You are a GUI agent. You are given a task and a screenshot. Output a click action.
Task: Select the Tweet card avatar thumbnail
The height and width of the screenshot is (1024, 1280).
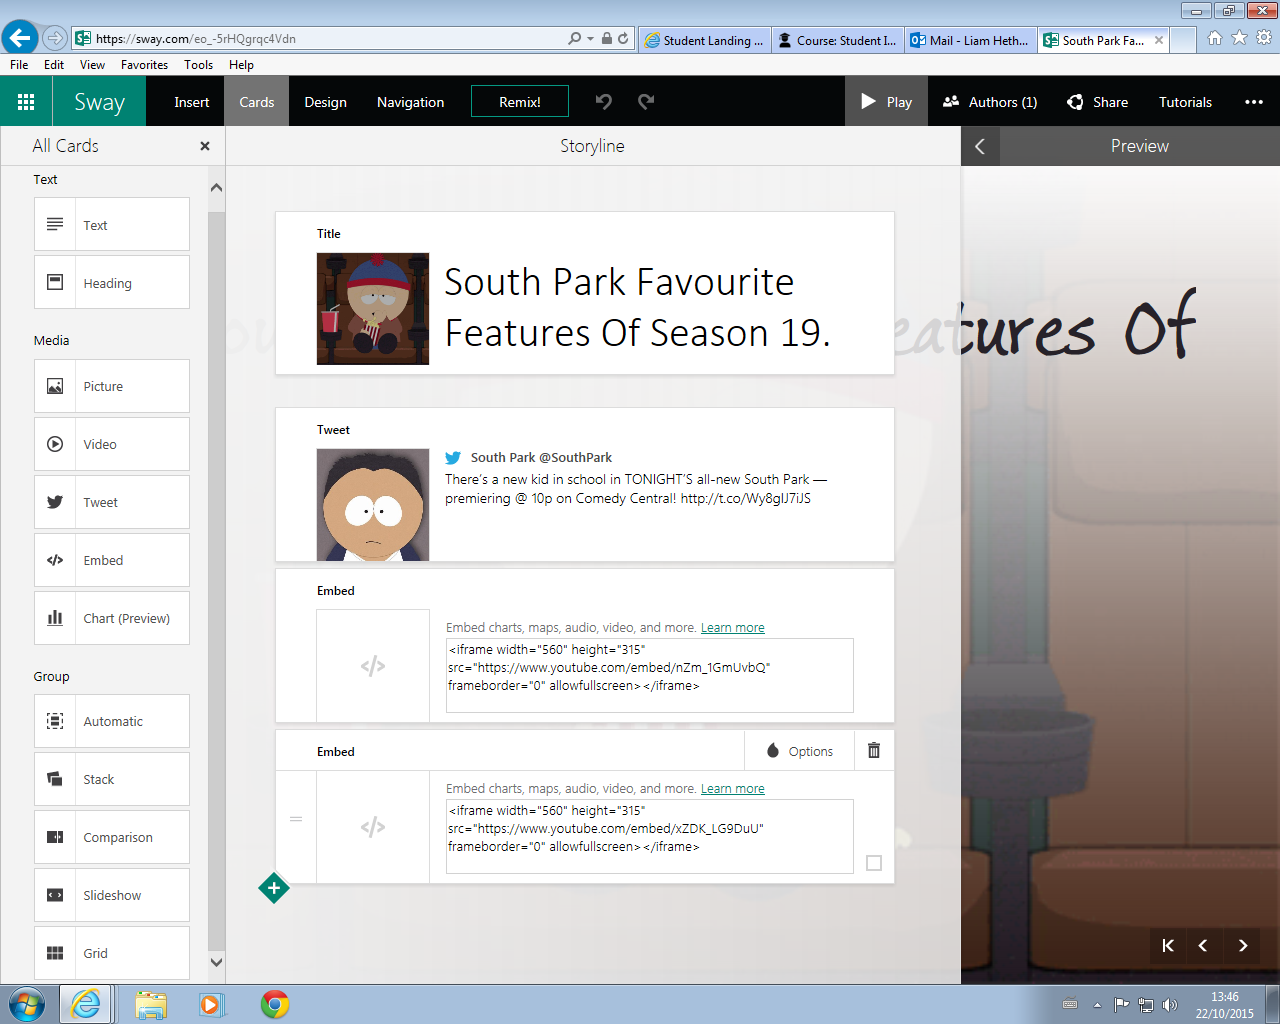tap(373, 505)
